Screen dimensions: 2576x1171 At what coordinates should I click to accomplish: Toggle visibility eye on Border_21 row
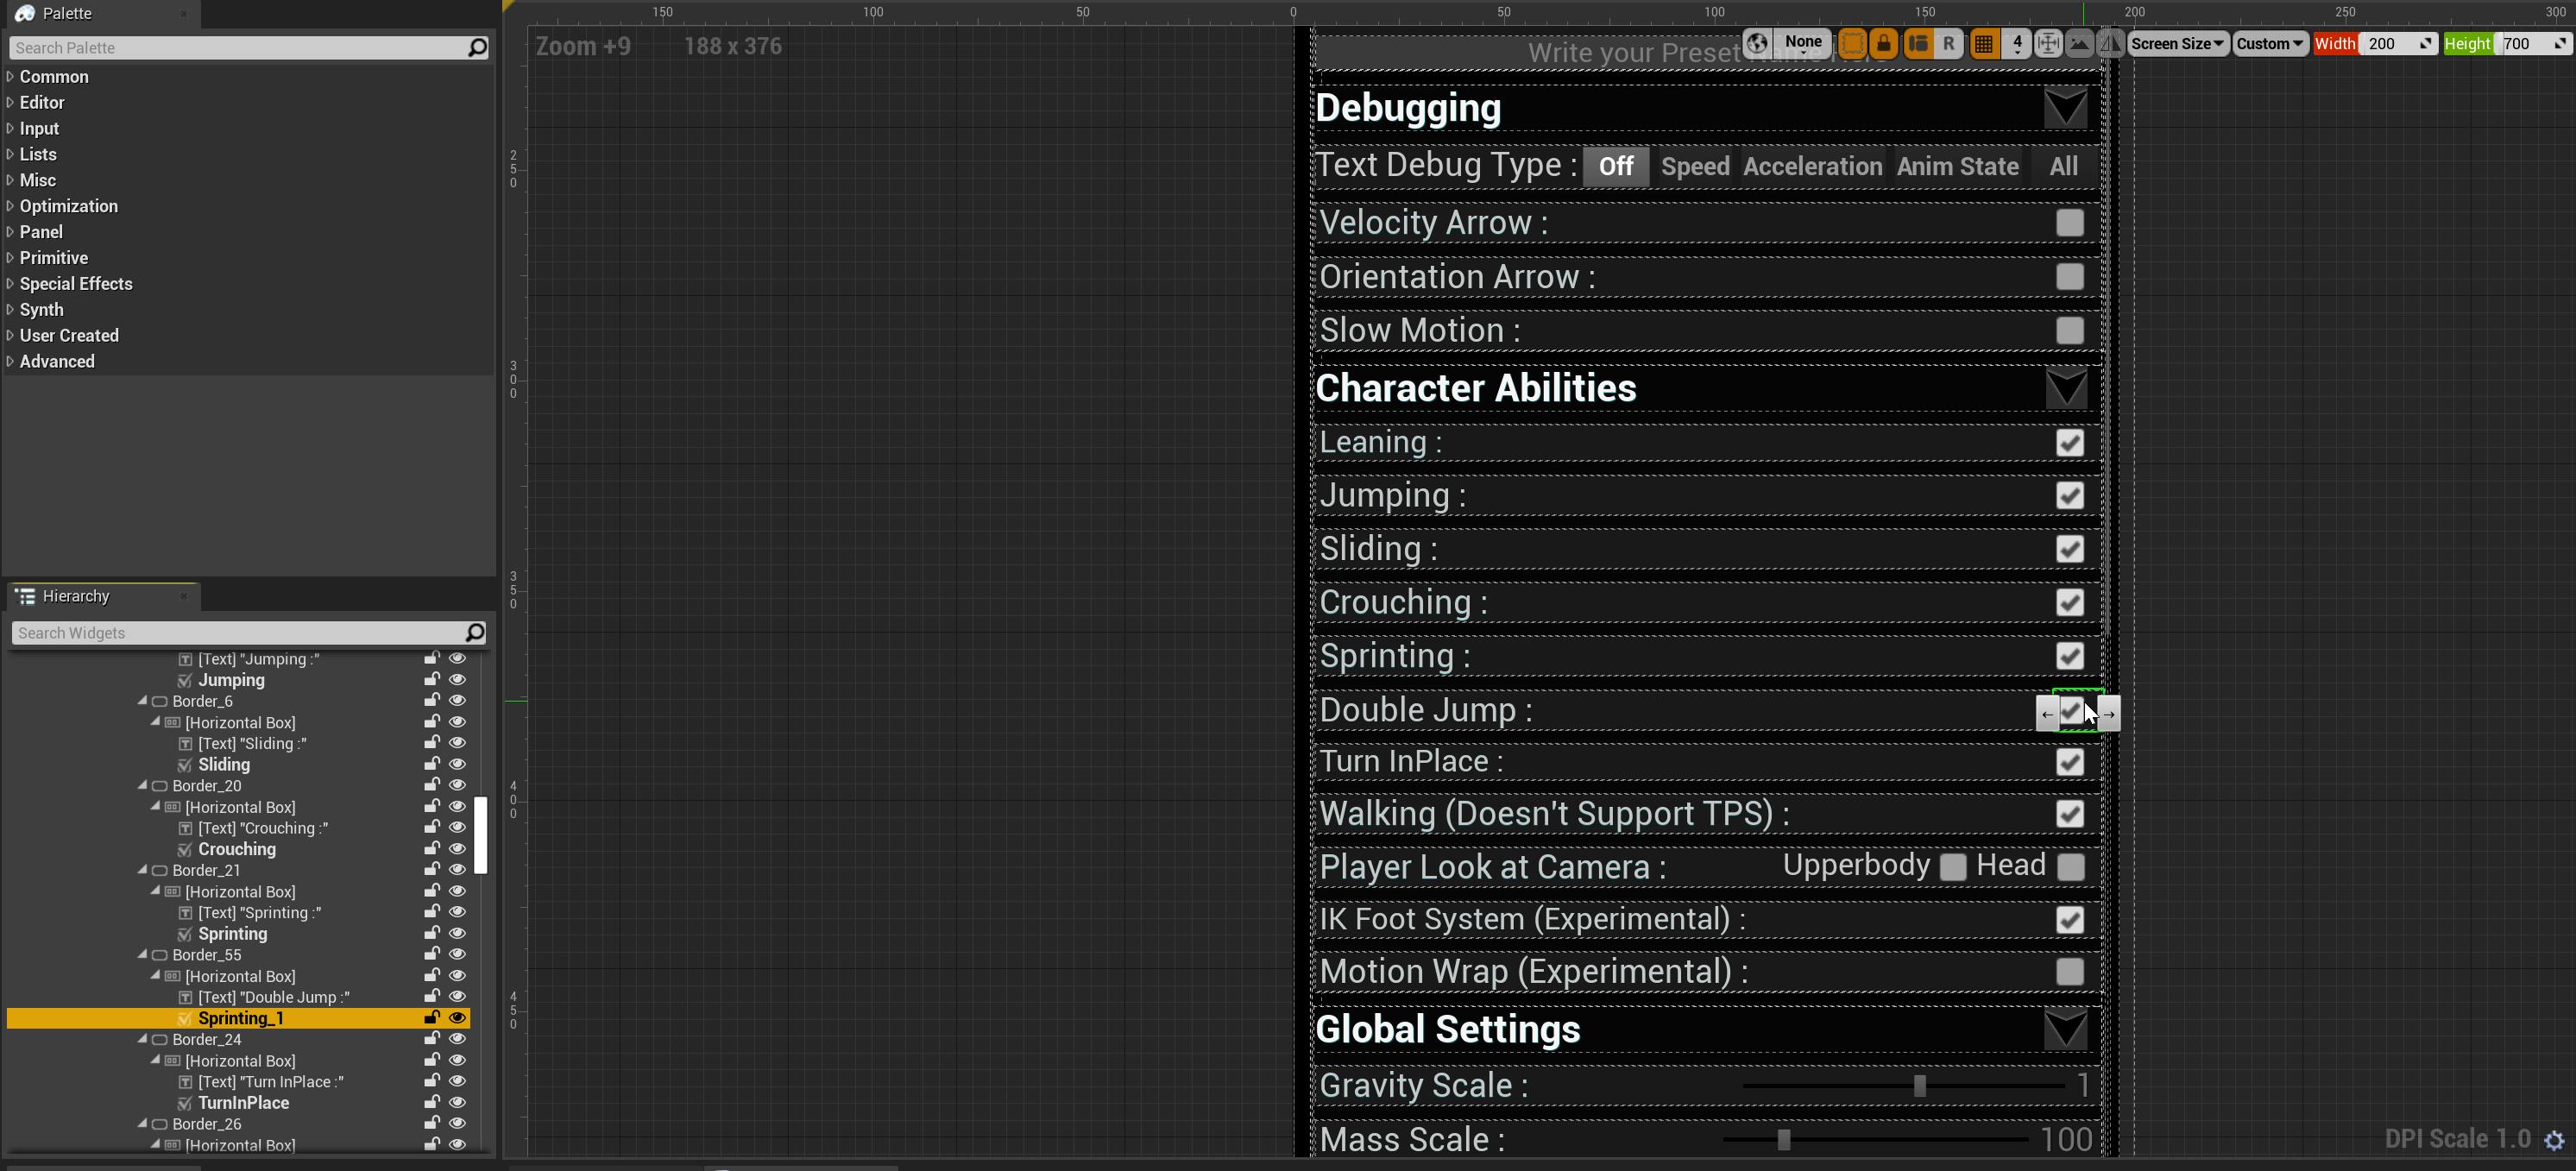click(458, 870)
